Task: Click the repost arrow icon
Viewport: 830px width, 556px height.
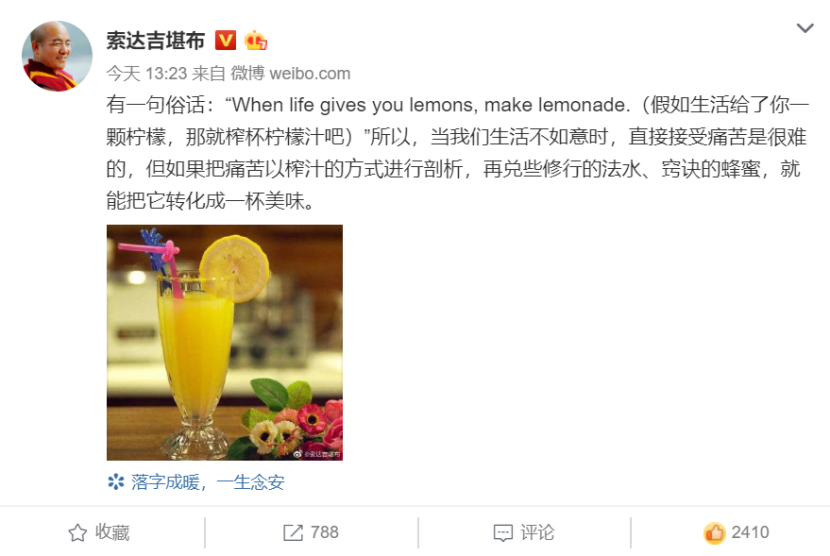Action: coord(293,533)
